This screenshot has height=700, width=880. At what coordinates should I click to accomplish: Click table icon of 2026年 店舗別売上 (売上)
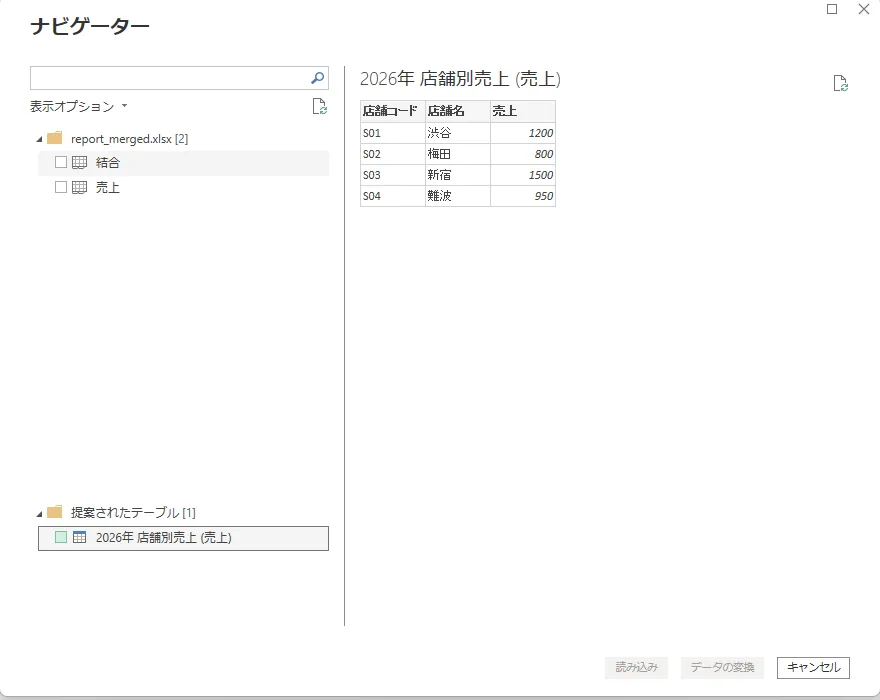point(80,537)
